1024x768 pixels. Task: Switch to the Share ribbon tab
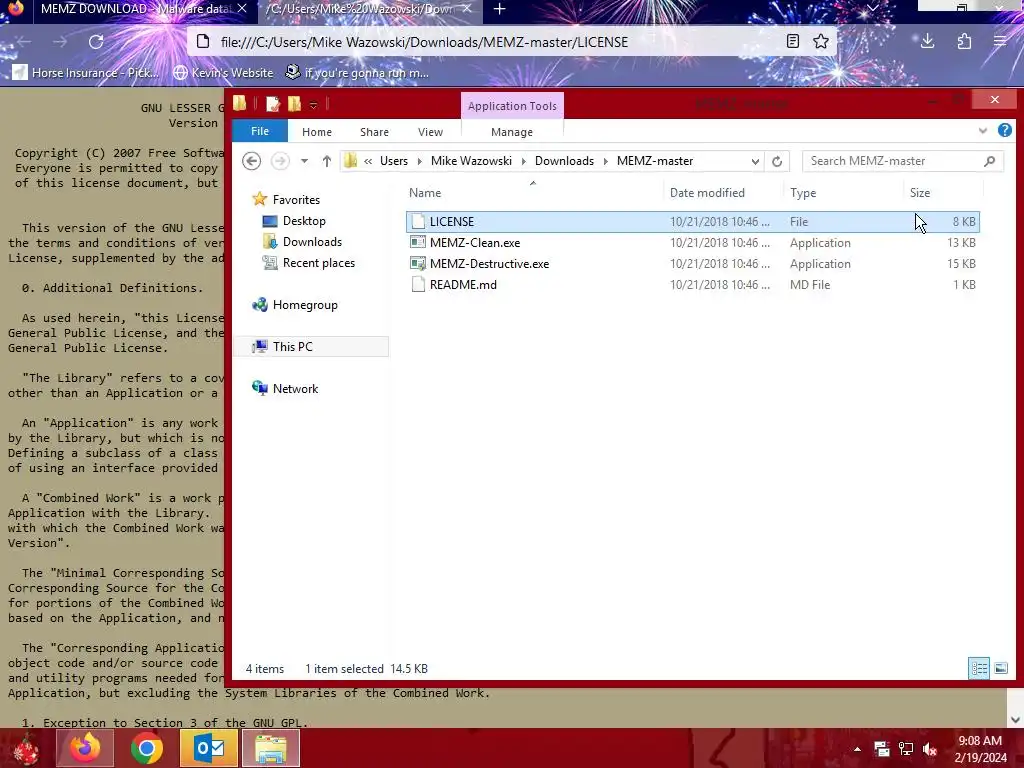(374, 132)
